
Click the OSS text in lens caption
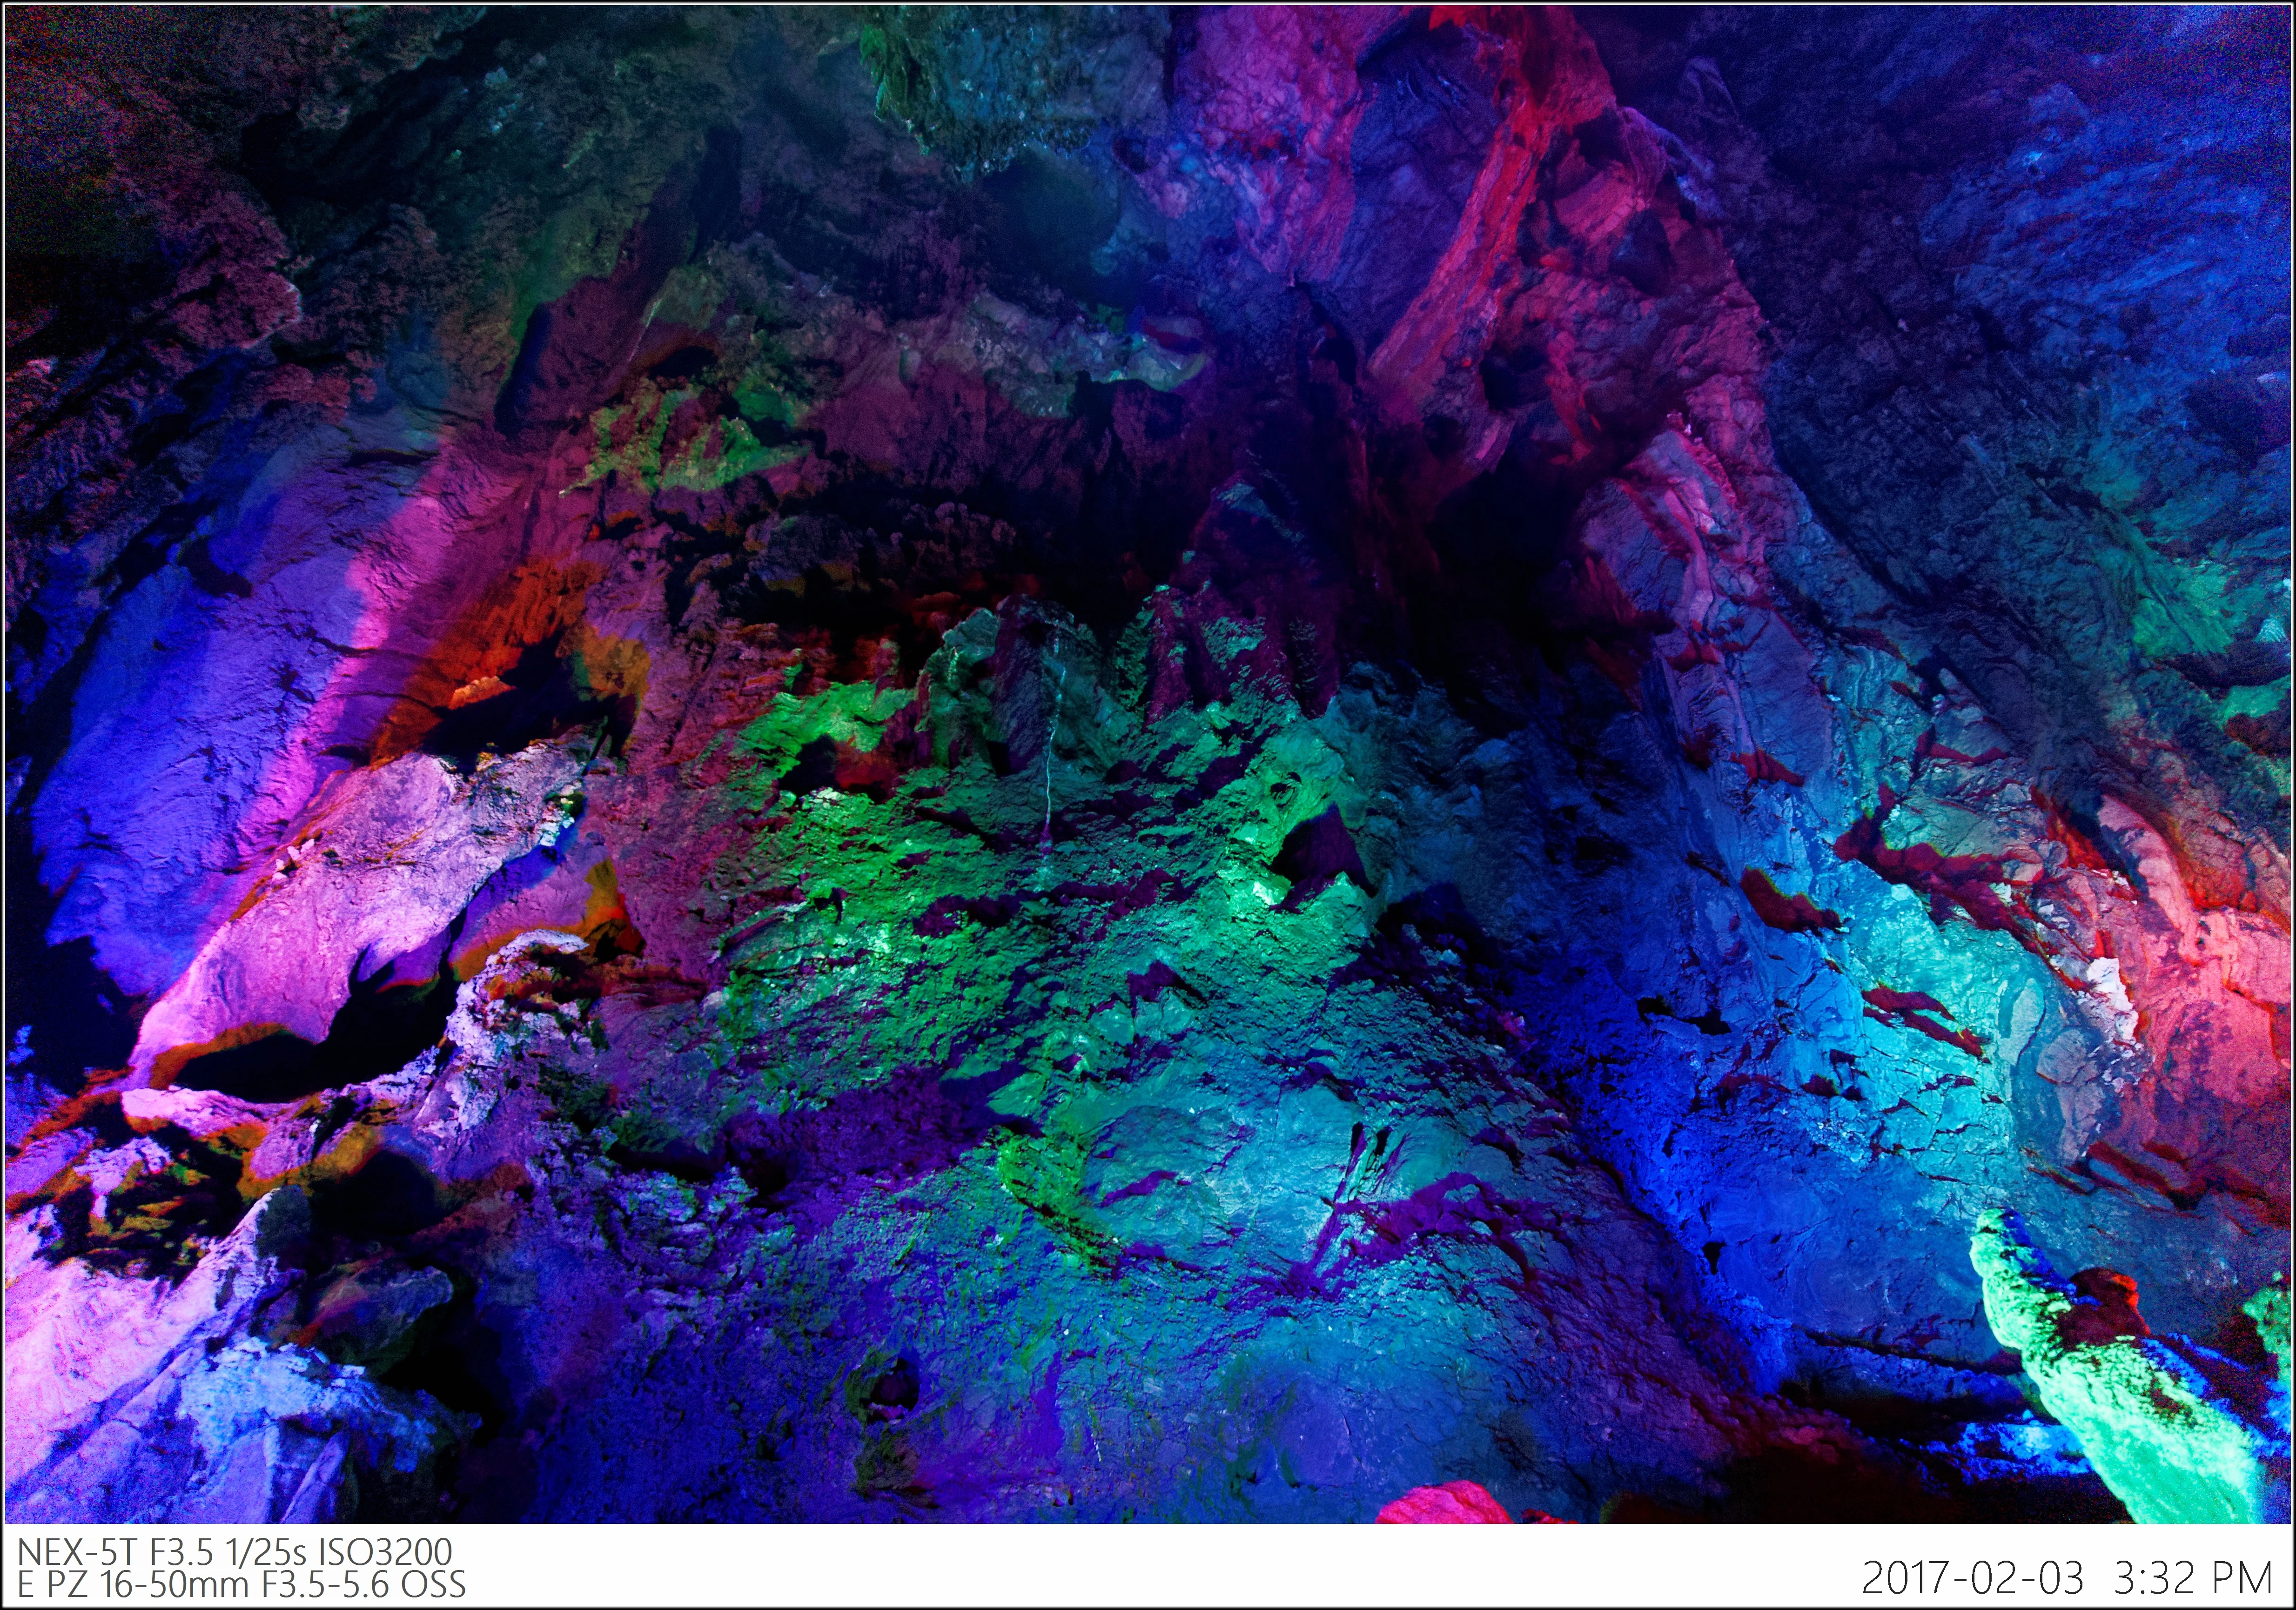pyautogui.click(x=433, y=1584)
